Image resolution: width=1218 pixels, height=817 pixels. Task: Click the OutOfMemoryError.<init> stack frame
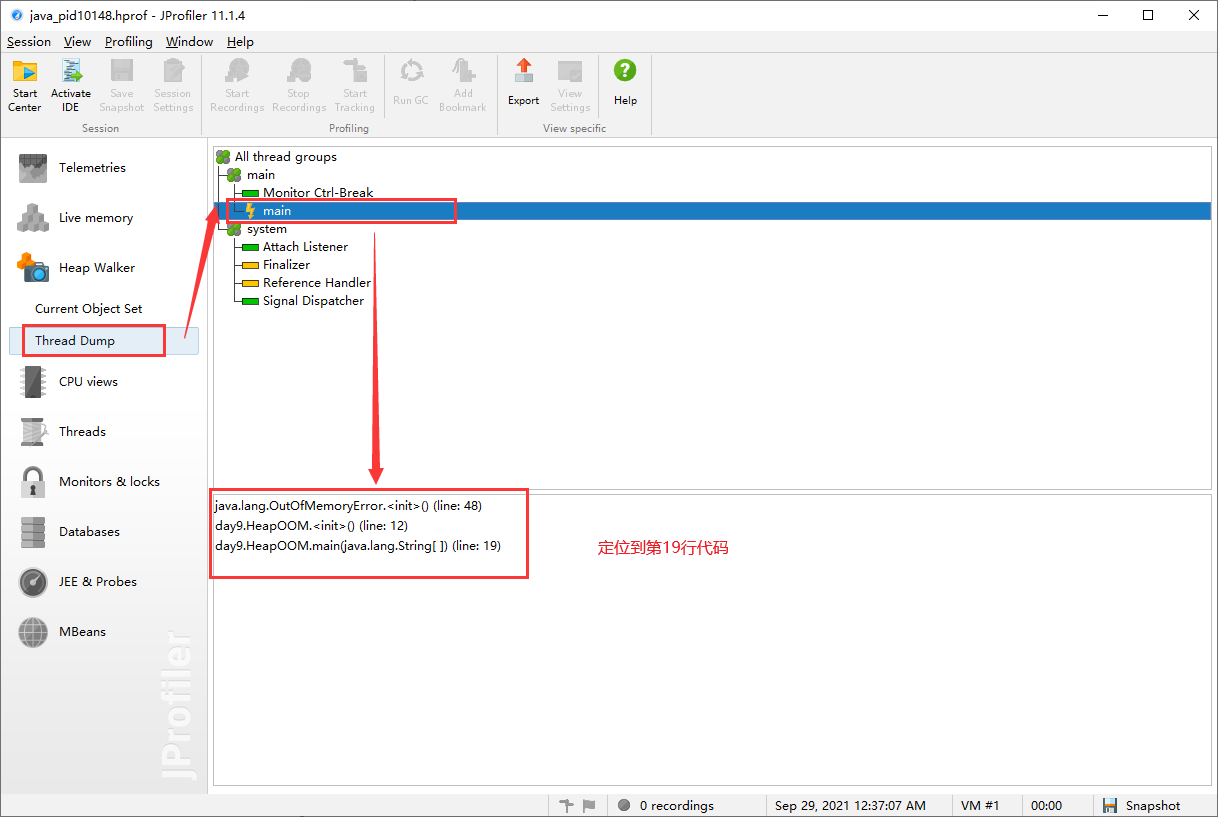(348, 506)
